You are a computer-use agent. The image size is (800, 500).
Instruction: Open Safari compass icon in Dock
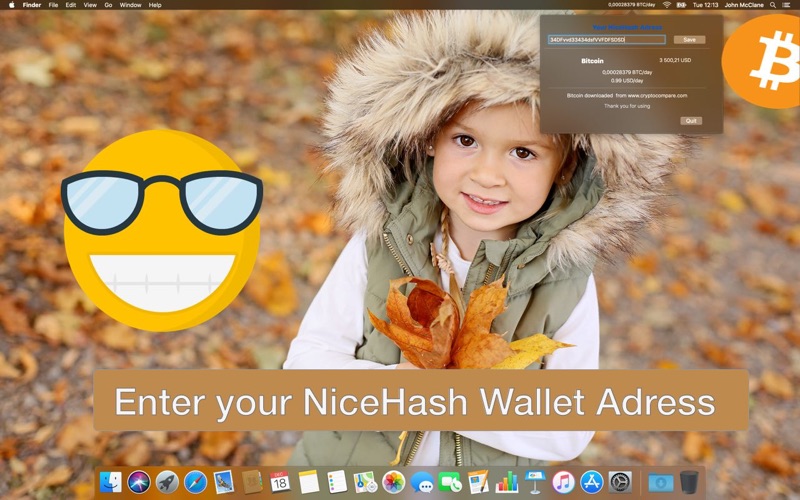(x=195, y=482)
